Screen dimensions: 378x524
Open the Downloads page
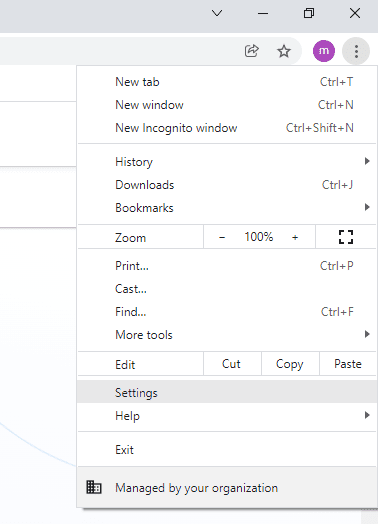[227, 185]
